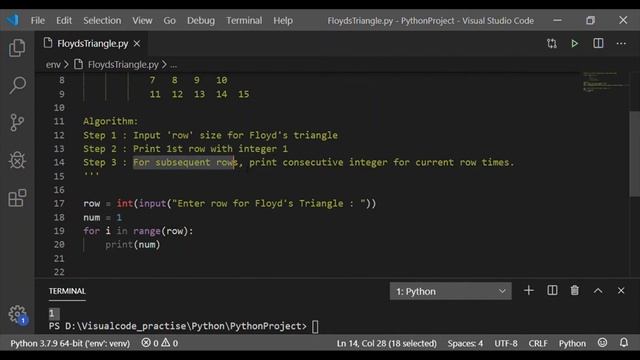The height and width of the screenshot is (360, 640).
Task: Click the warnings triangle in status bar
Action: click(165, 343)
